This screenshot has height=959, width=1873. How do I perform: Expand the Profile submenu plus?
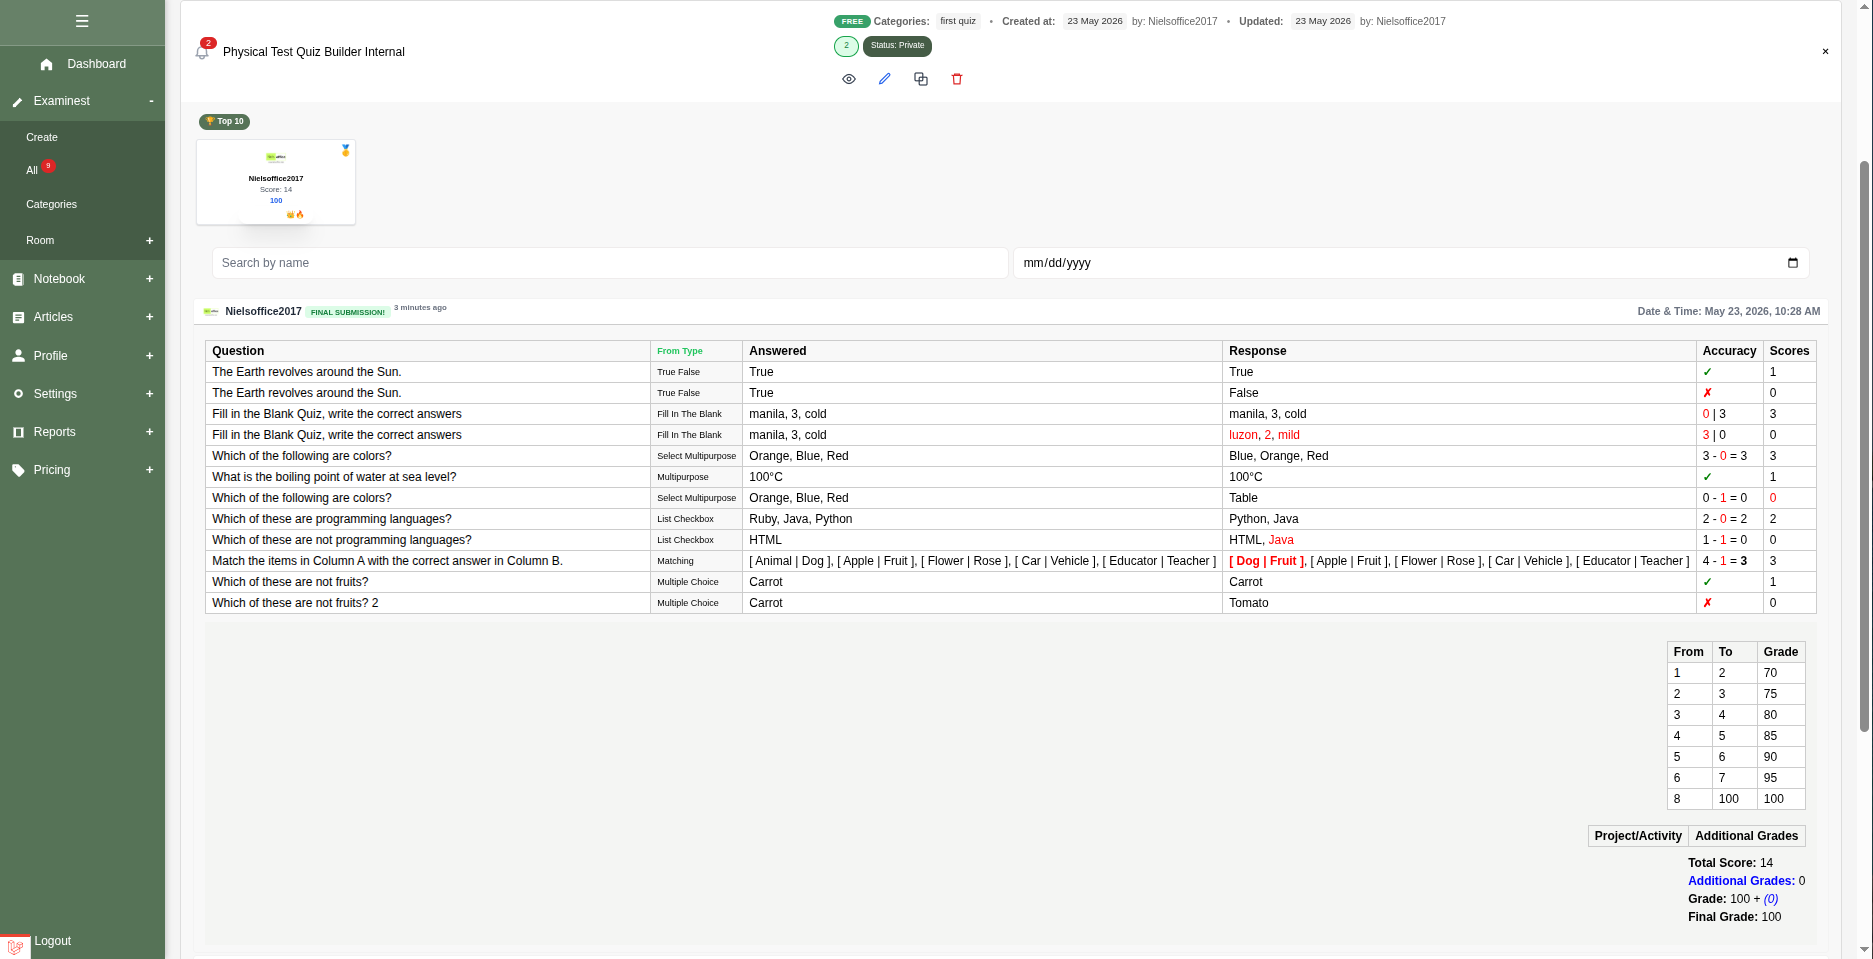click(150, 356)
